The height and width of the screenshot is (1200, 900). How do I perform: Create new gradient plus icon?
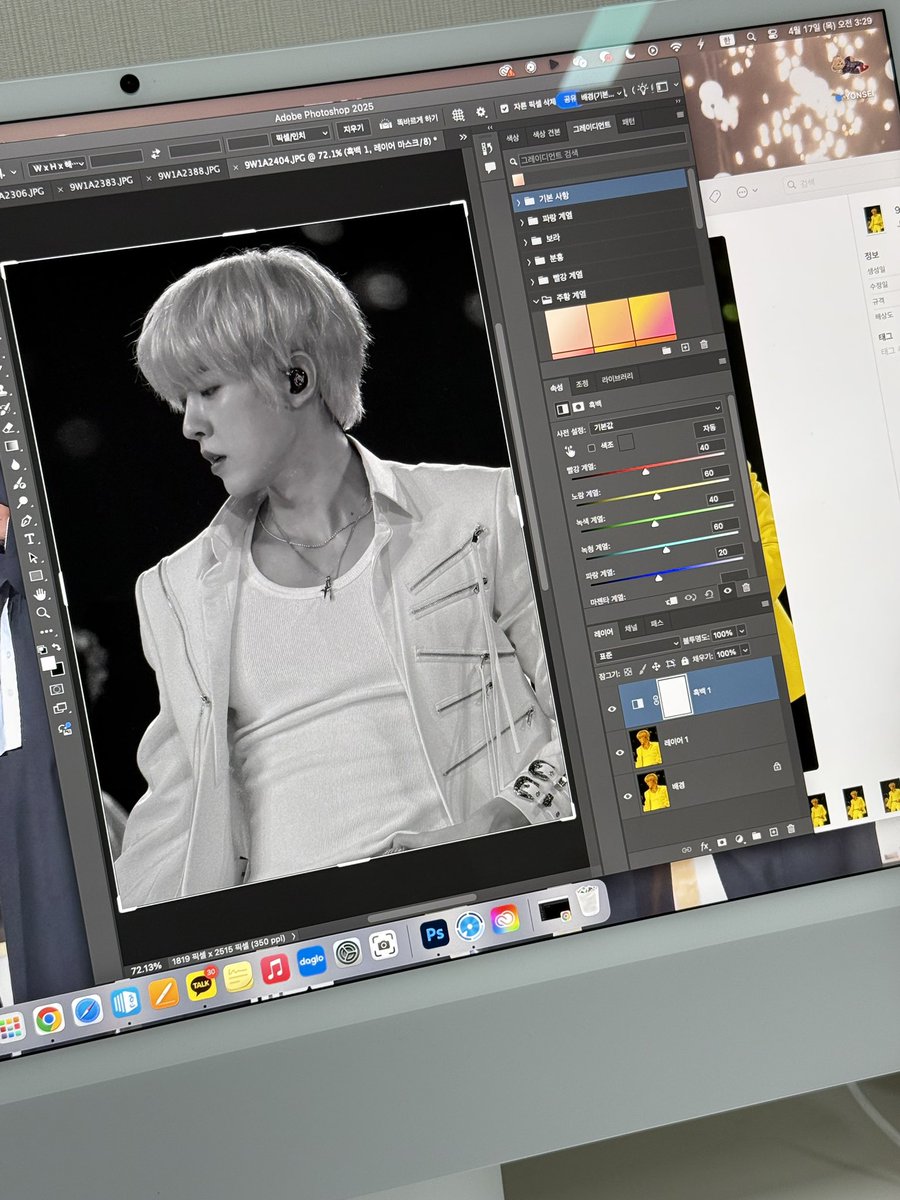tap(685, 347)
